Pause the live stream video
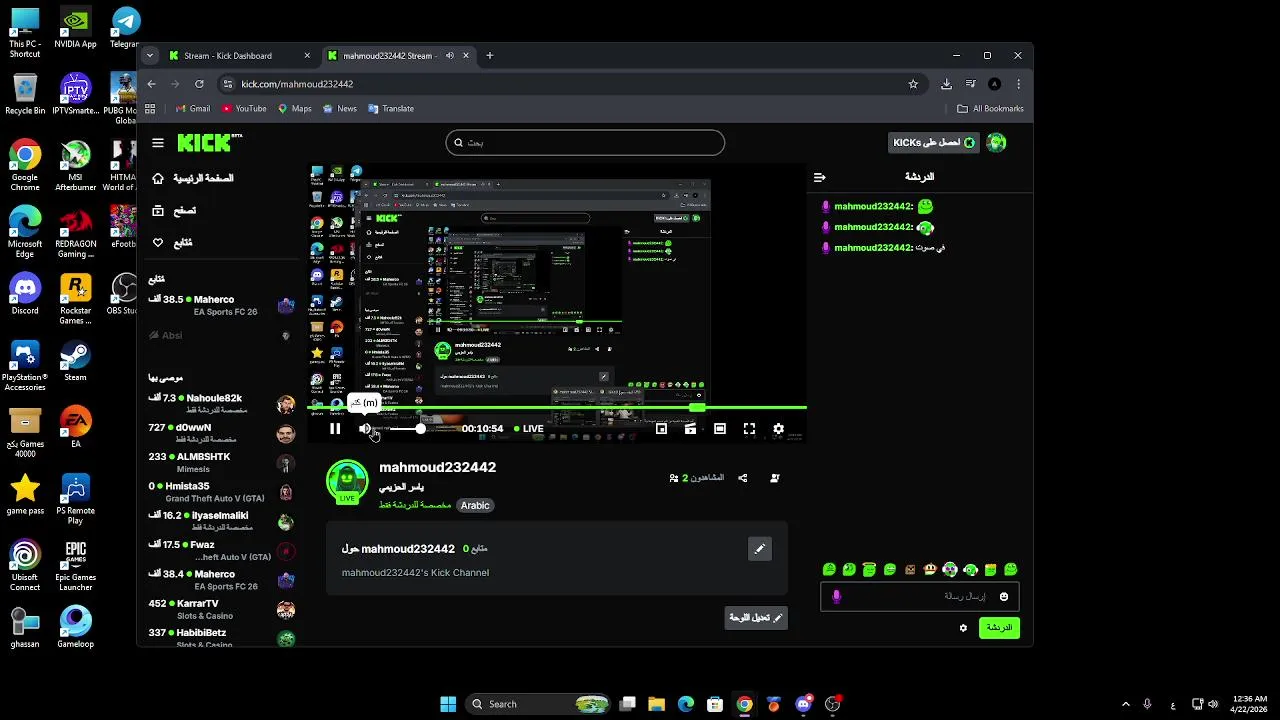The image size is (1280, 720). [335, 429]
